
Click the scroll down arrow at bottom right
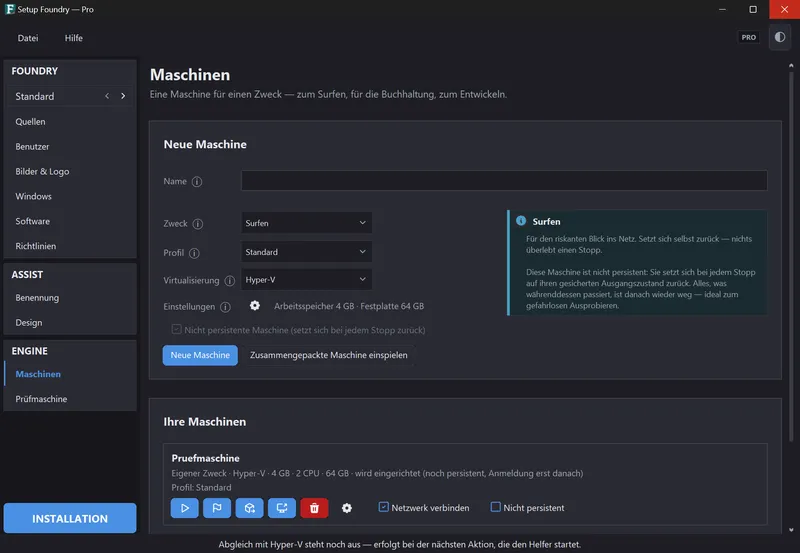[x=791, y=530]
